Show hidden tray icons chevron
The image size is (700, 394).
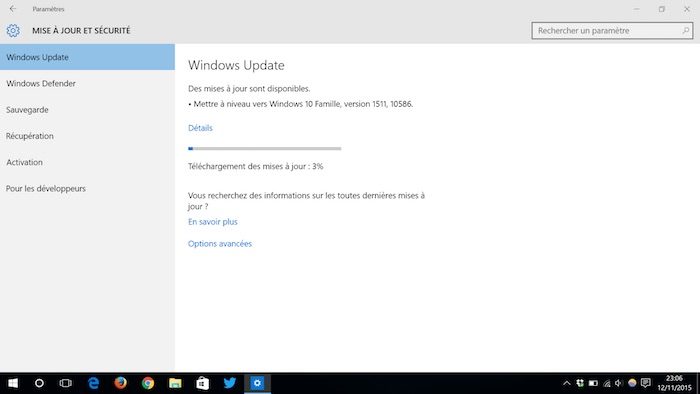coord(567,383)
